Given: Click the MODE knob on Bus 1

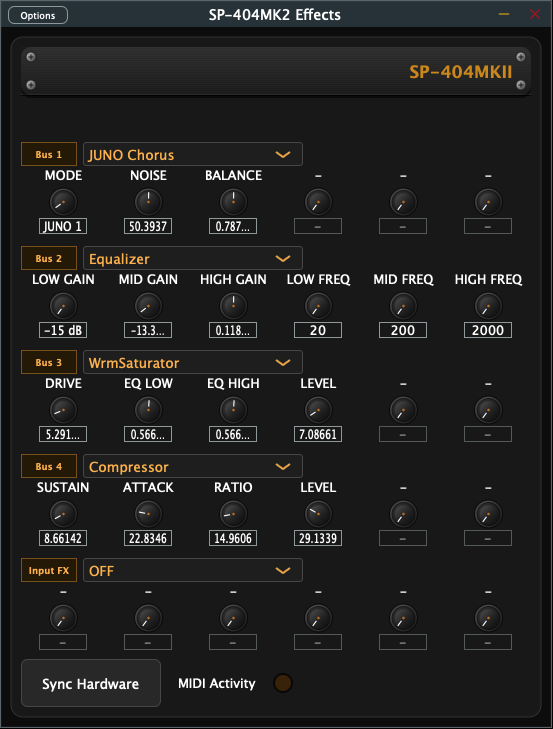Looking at the screenshot, I should pos(63,202).
